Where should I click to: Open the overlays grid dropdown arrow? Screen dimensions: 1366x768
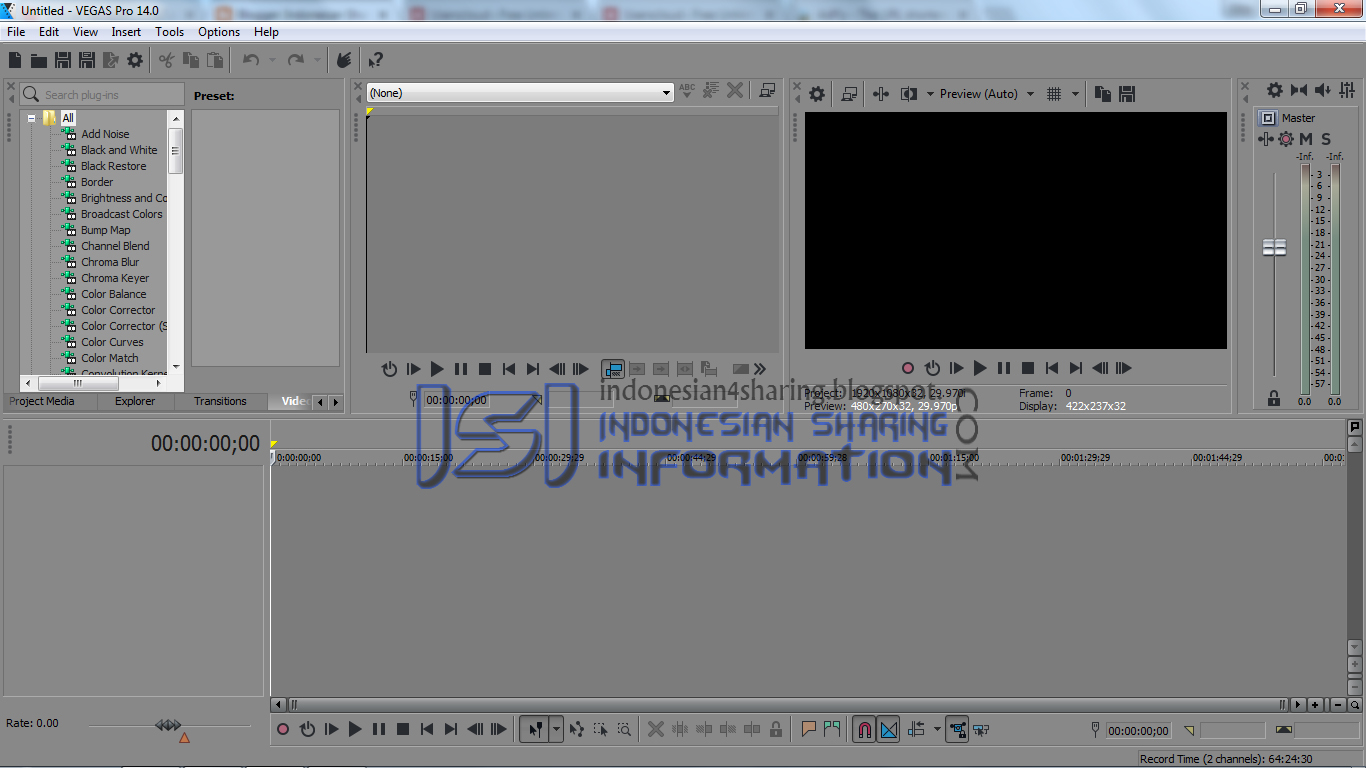(x=1076, y=94)
